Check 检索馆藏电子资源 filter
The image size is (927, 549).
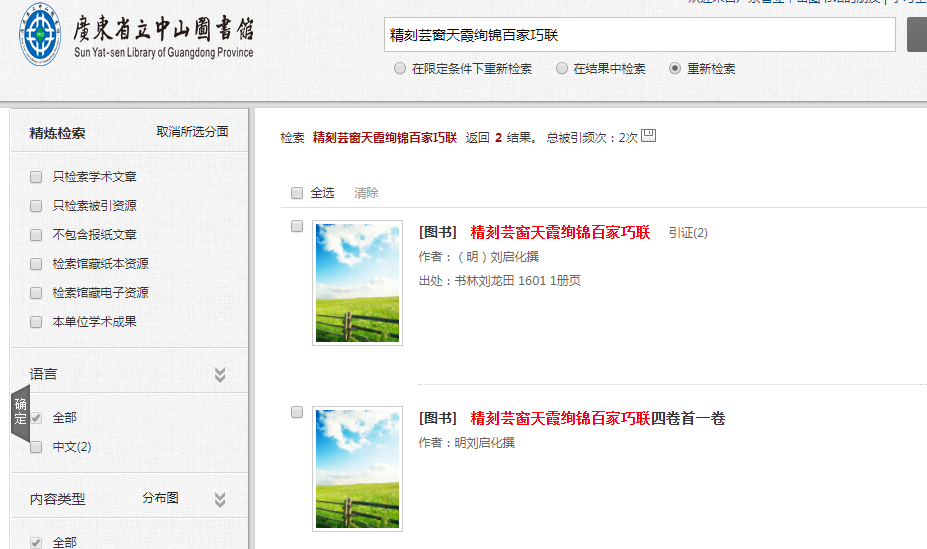pos(36,293)
